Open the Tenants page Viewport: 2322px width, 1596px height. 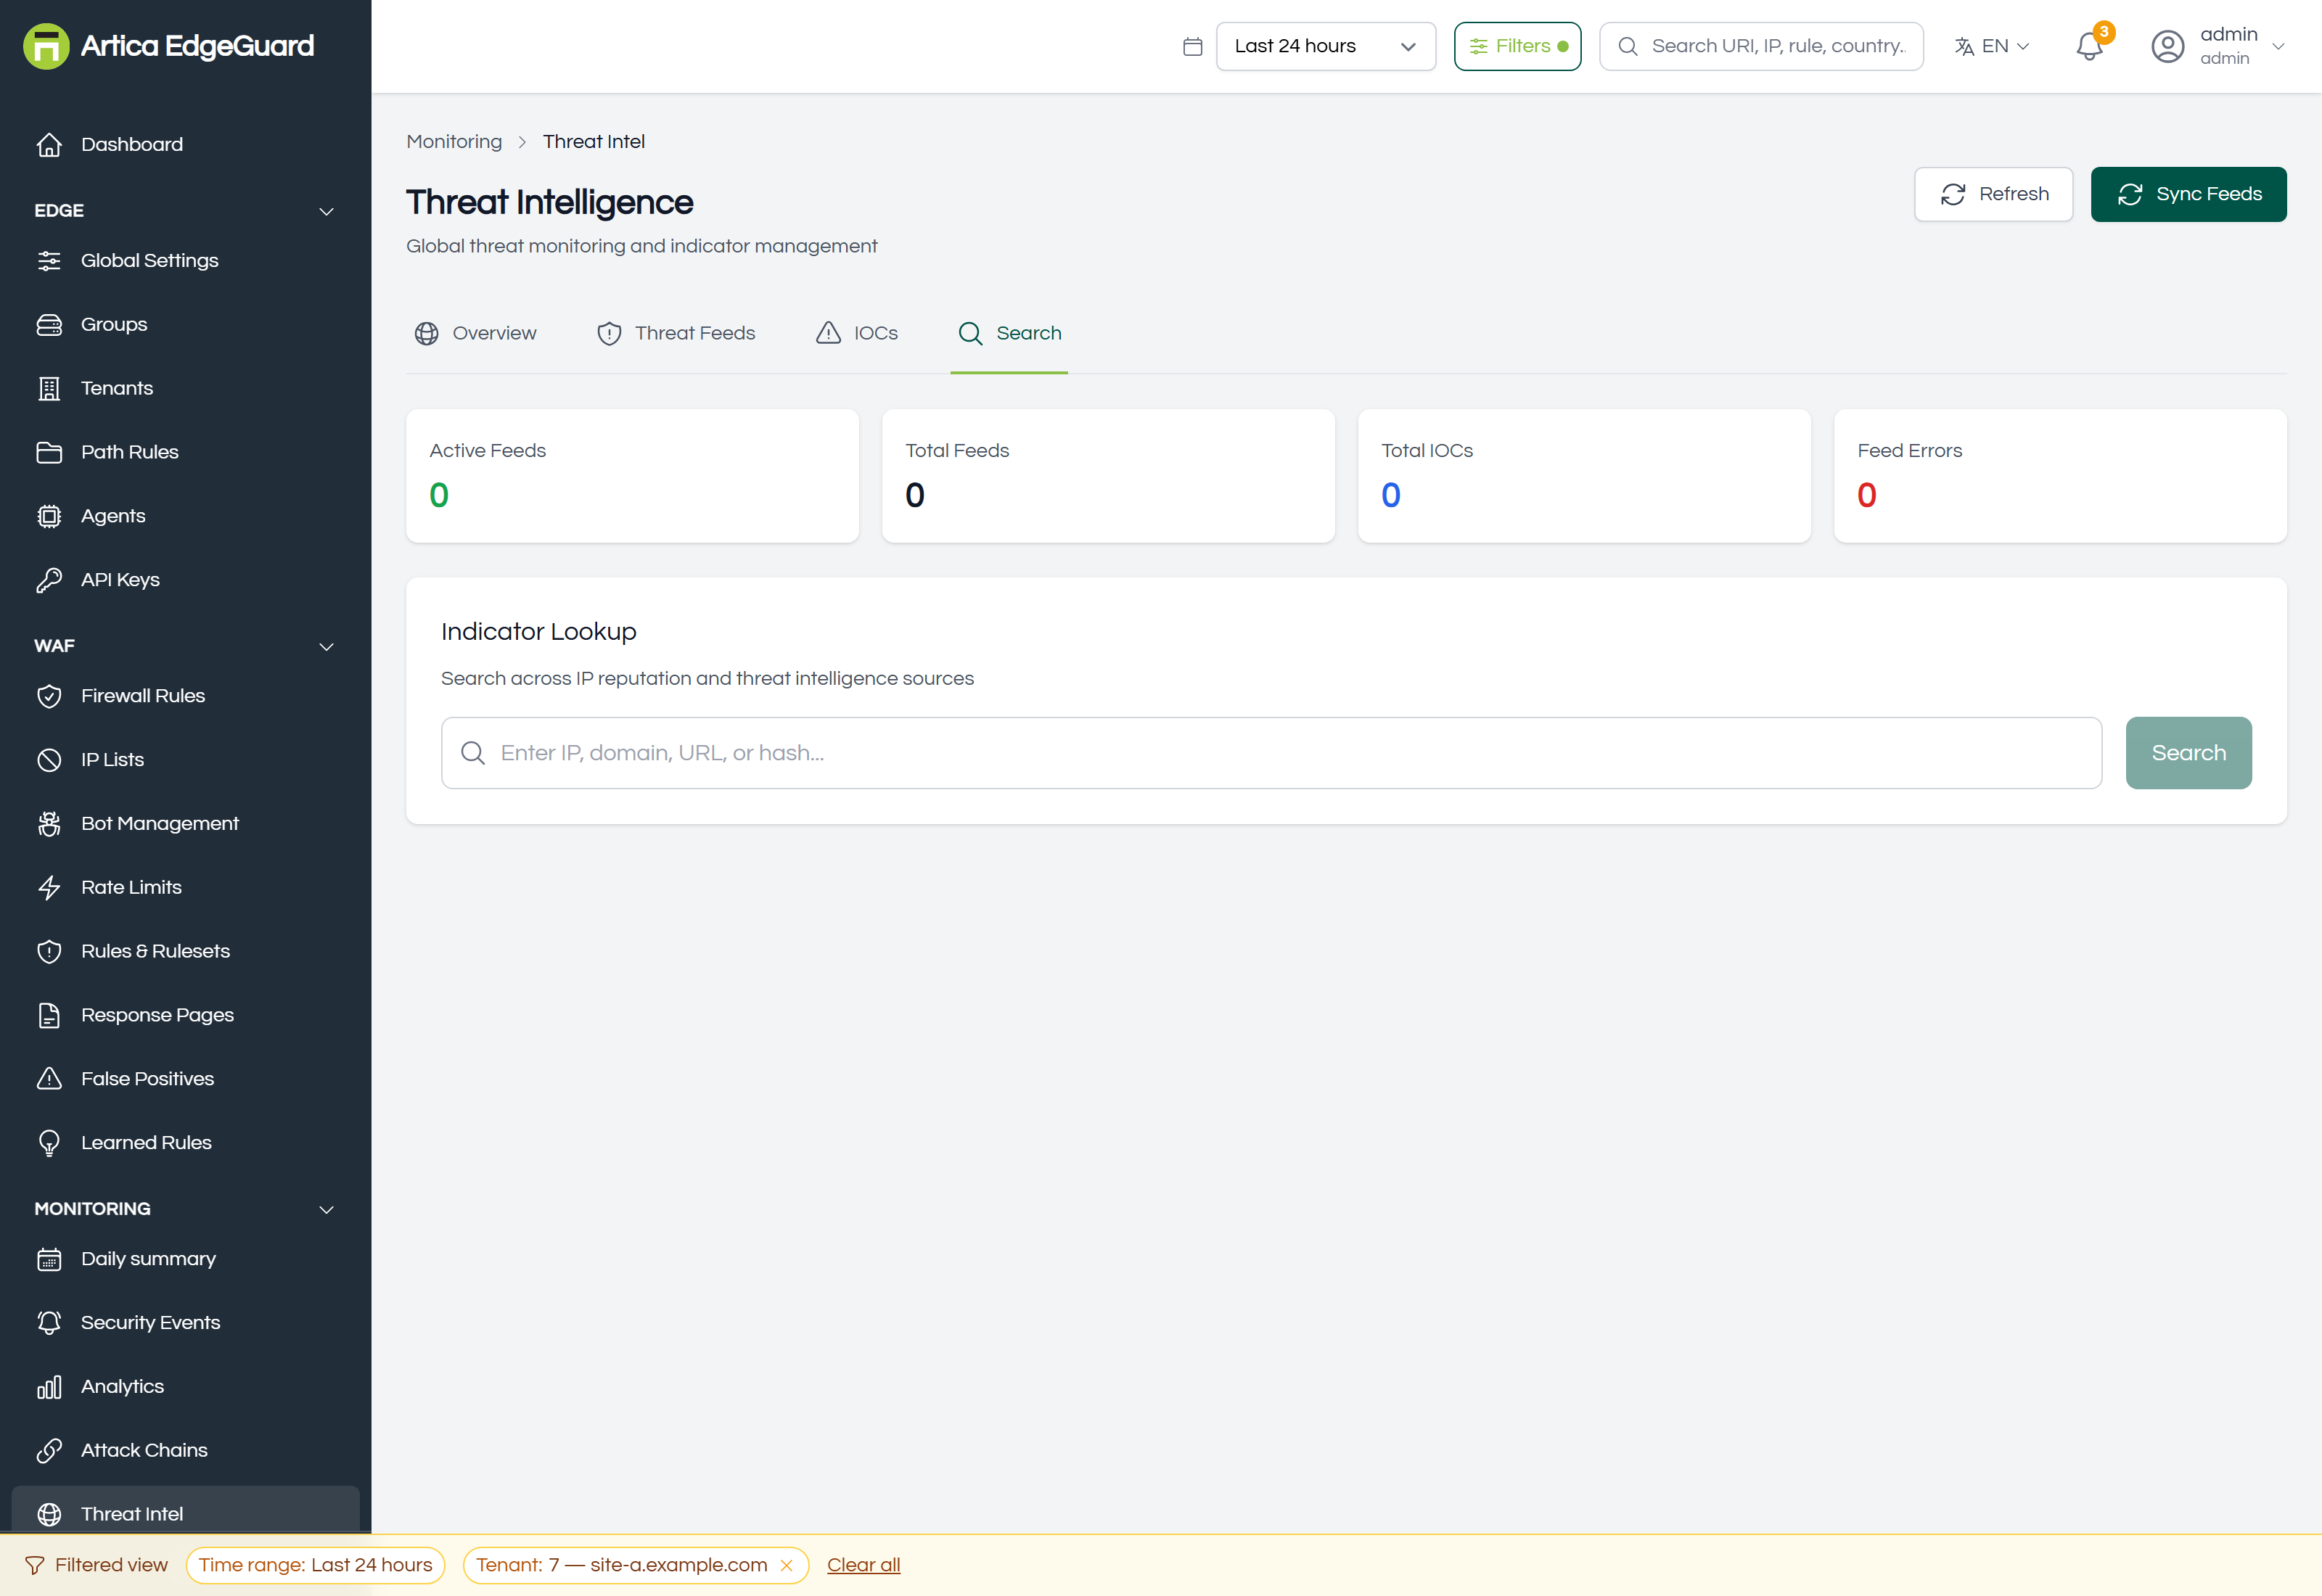click(185, 388)
